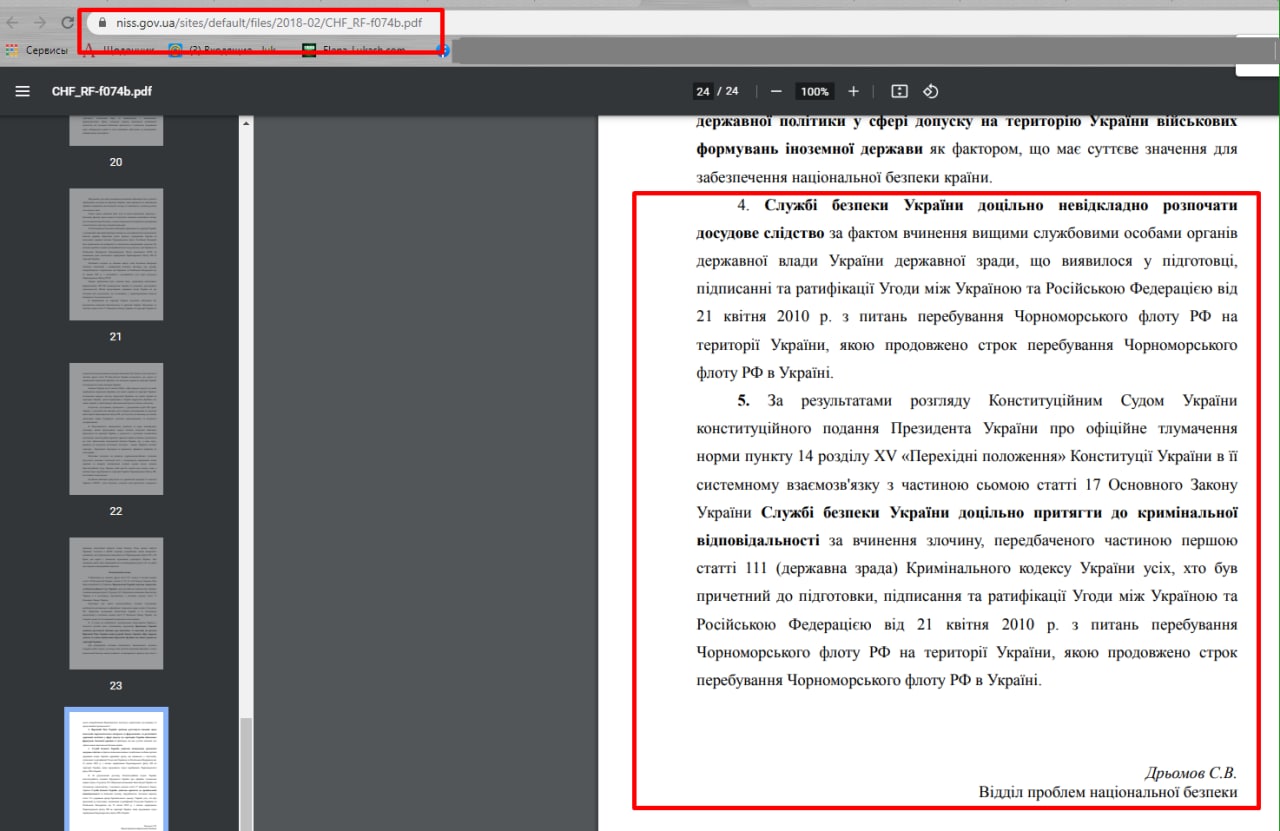
Task: Click the CHF_RF-f074b.pdf document title
Action: [102, 91]
